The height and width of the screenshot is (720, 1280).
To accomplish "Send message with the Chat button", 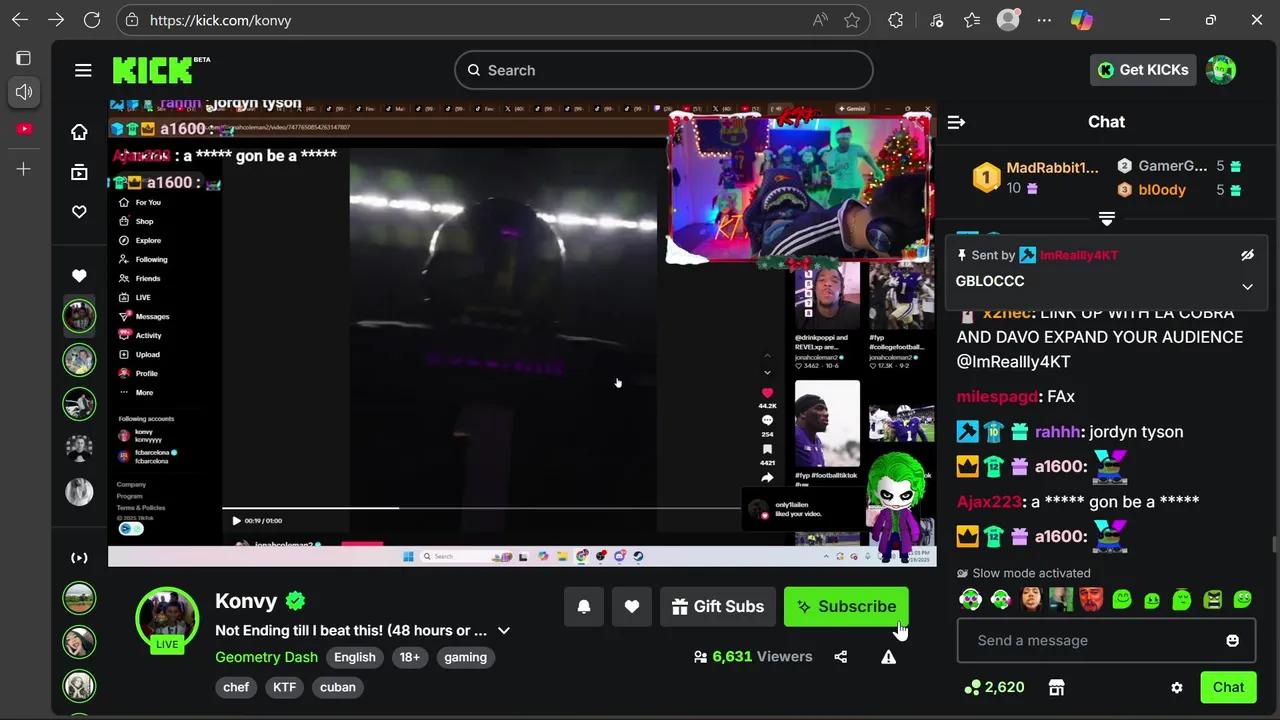I will pos(1228,687).
